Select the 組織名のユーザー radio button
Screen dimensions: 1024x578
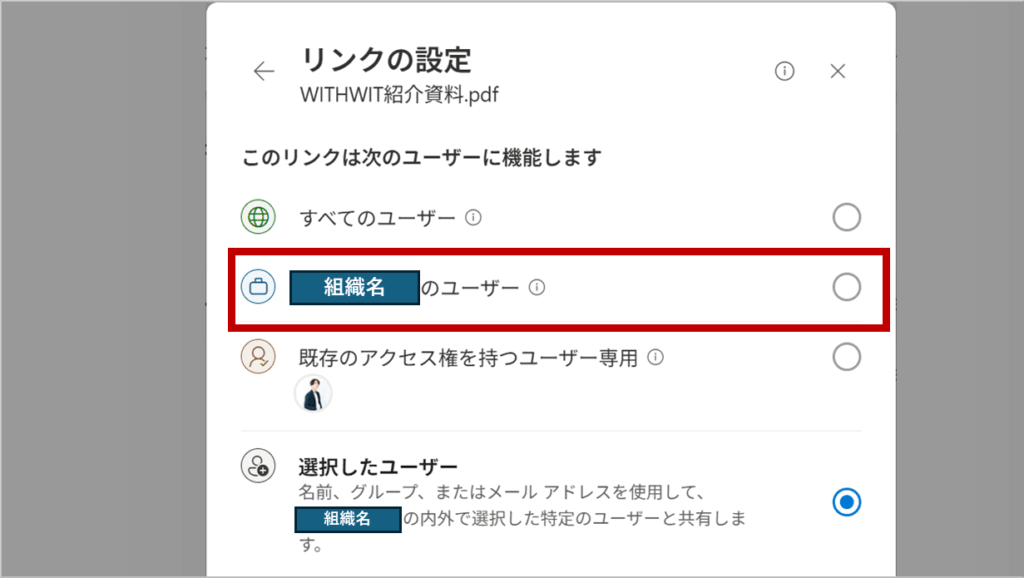(846, 287)
